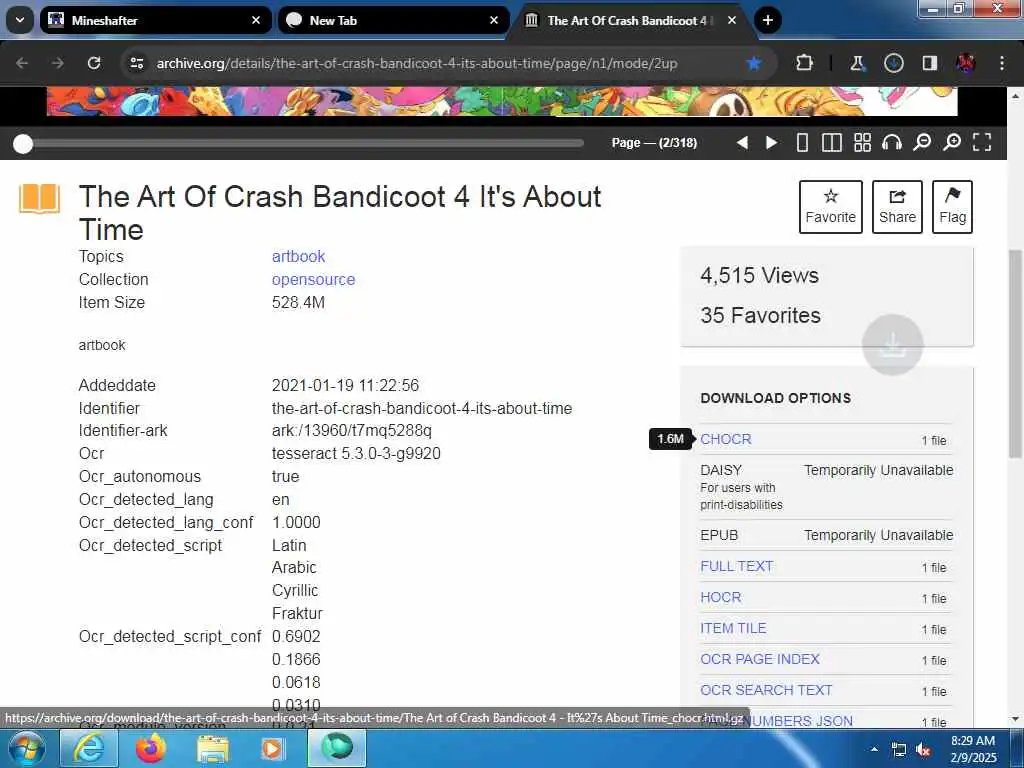
Task: Toggle the bookmark star
Action: pos(754,63)
